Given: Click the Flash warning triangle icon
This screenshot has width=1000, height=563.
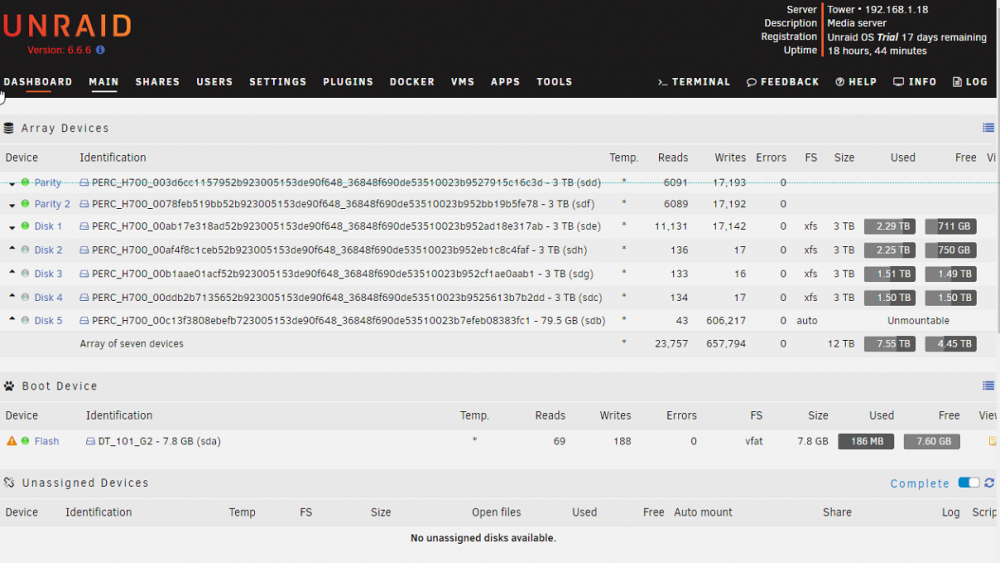Looking at the screenshot, I should [x=11, y=441].
